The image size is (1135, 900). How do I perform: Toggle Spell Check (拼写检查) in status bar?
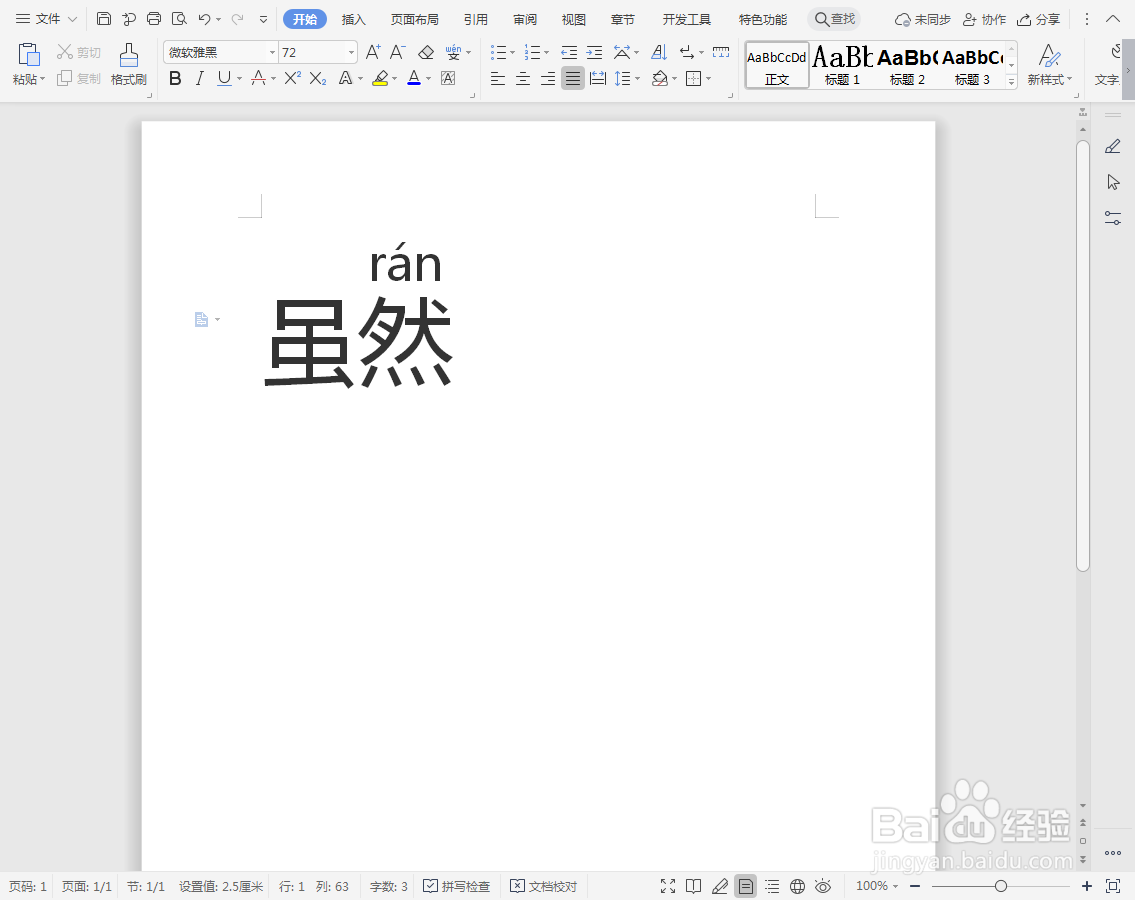(457, 886)
